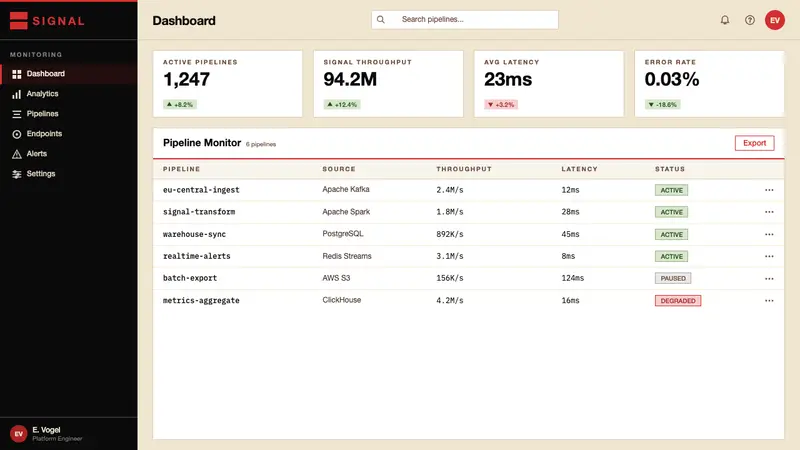Open more options for eu-central-ingest

(769, 190)
